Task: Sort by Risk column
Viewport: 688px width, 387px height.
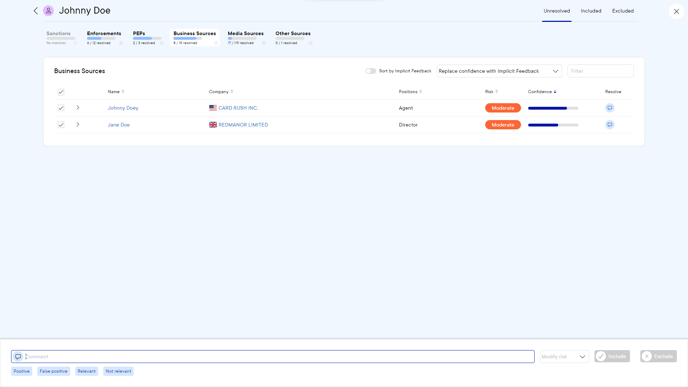Action: 496,92
